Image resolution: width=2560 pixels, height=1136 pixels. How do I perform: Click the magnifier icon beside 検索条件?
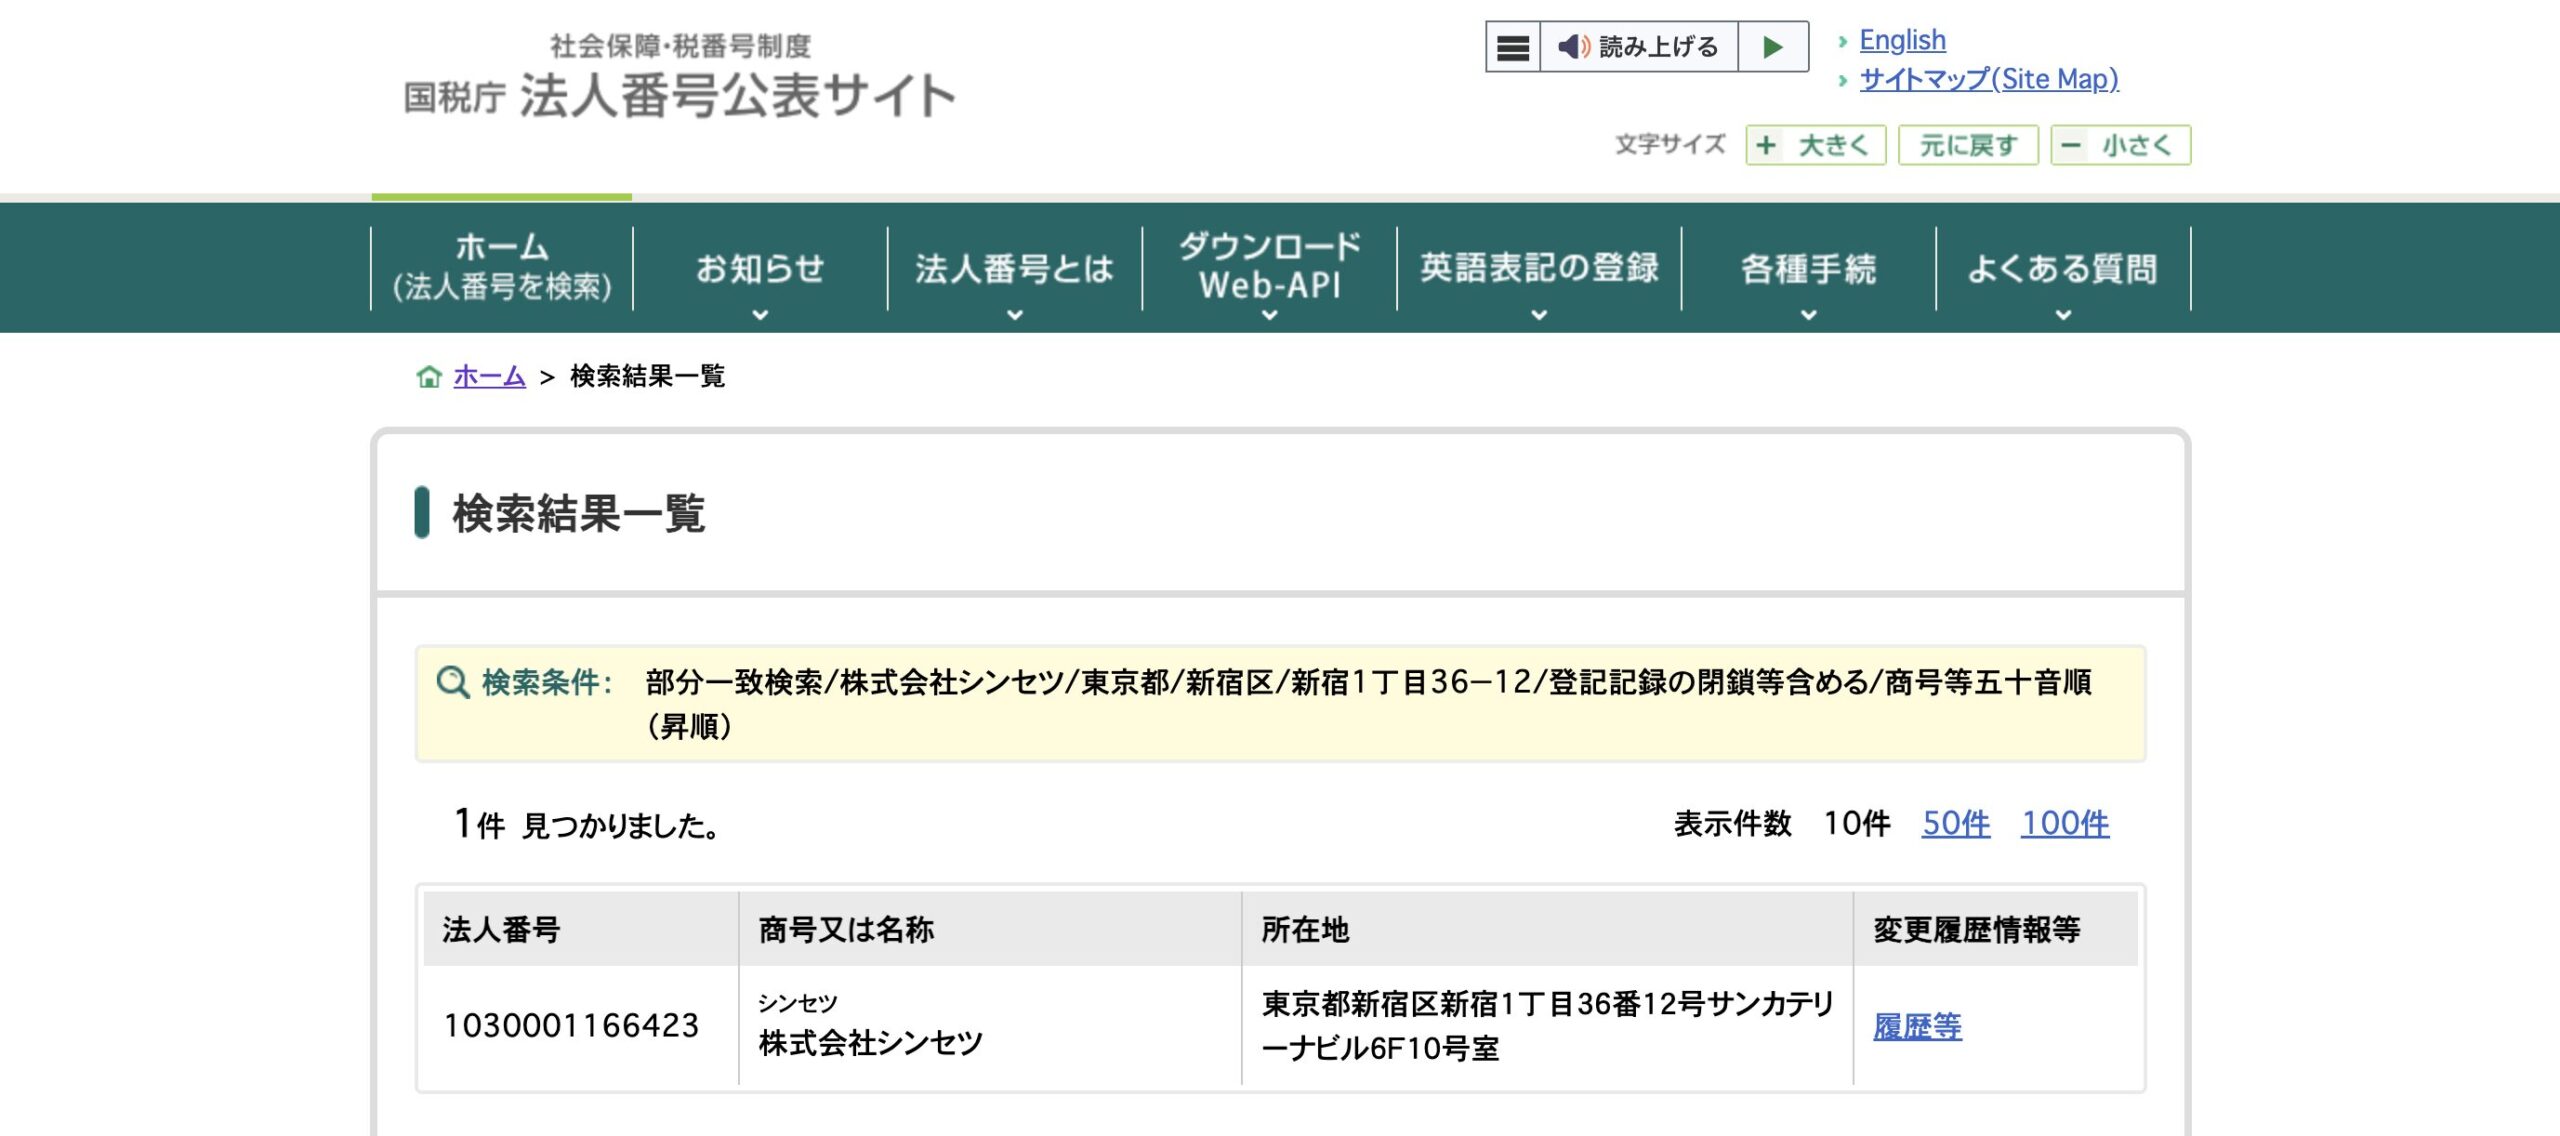coord(453,681)
